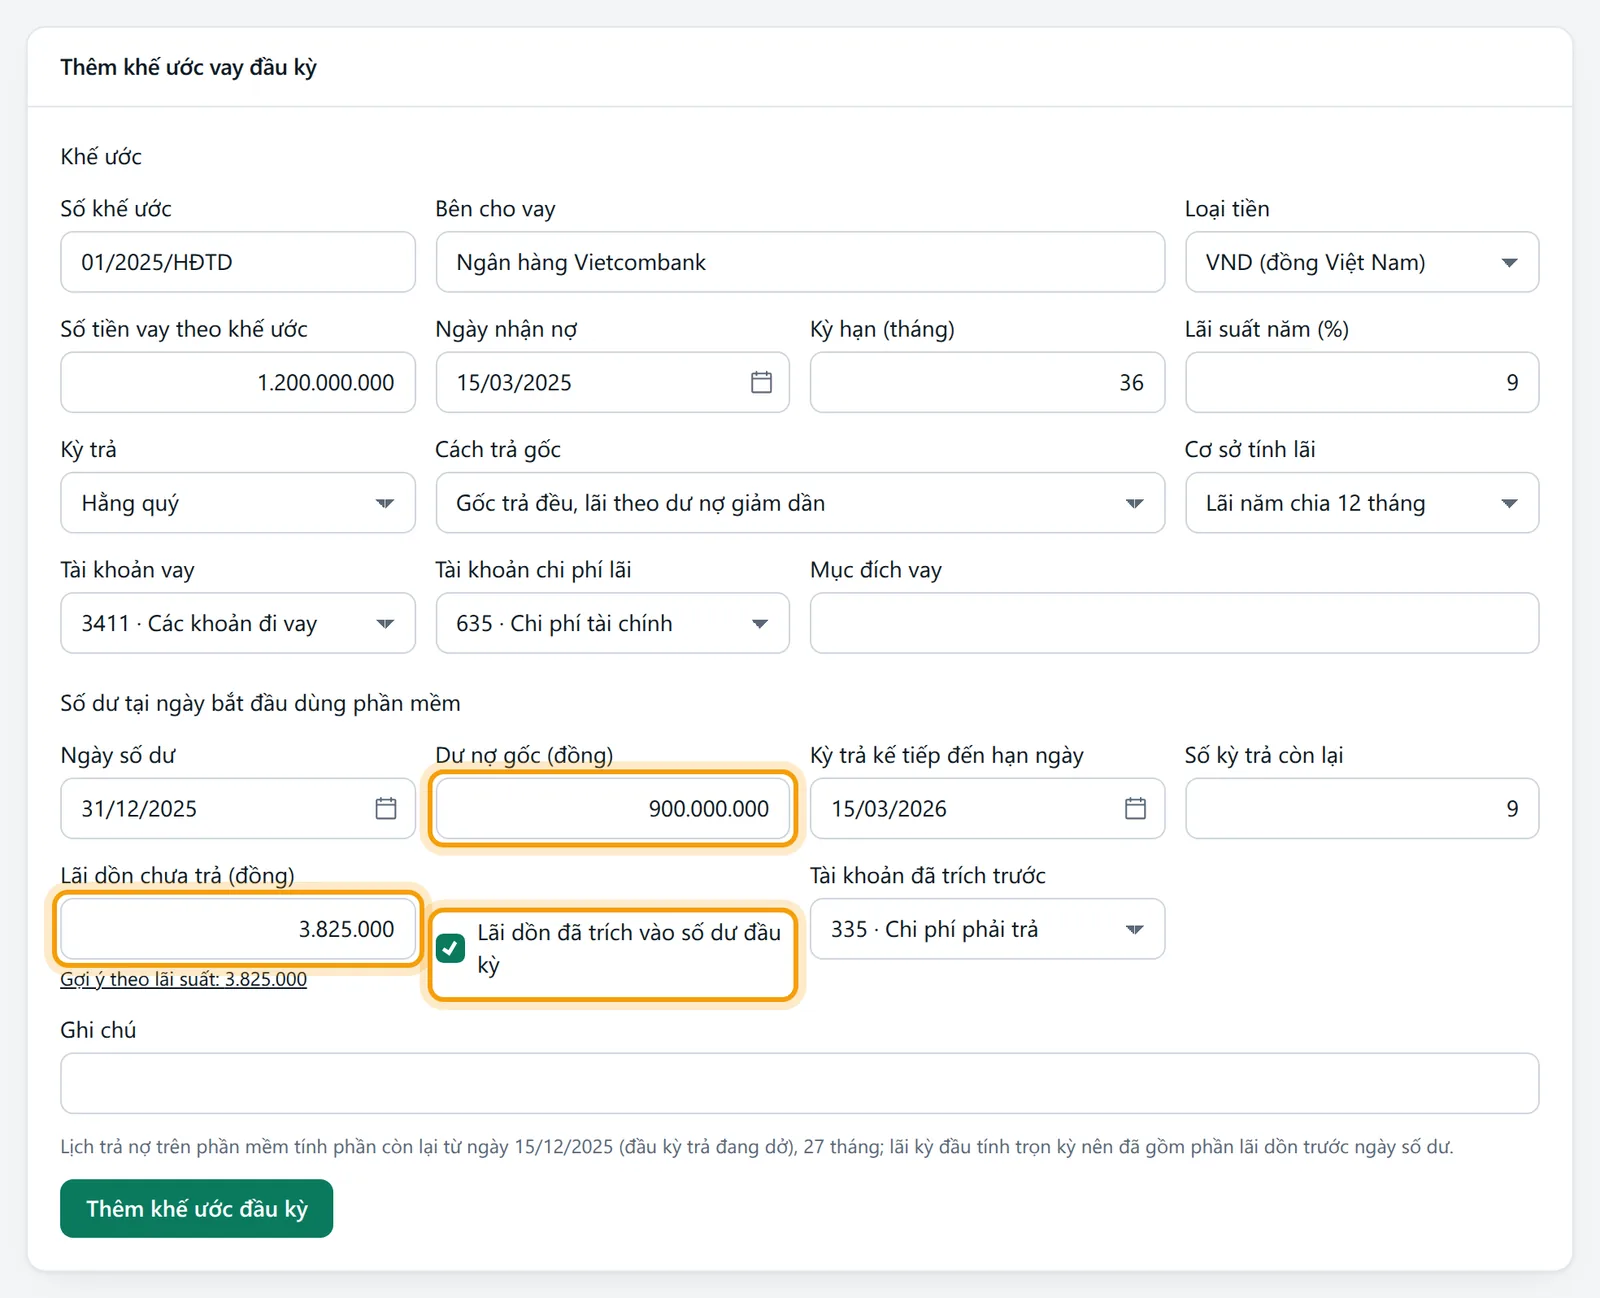Apply the Gợi ý theo lãi suất suggestion

pyautogui.click(x=183, y=979)
